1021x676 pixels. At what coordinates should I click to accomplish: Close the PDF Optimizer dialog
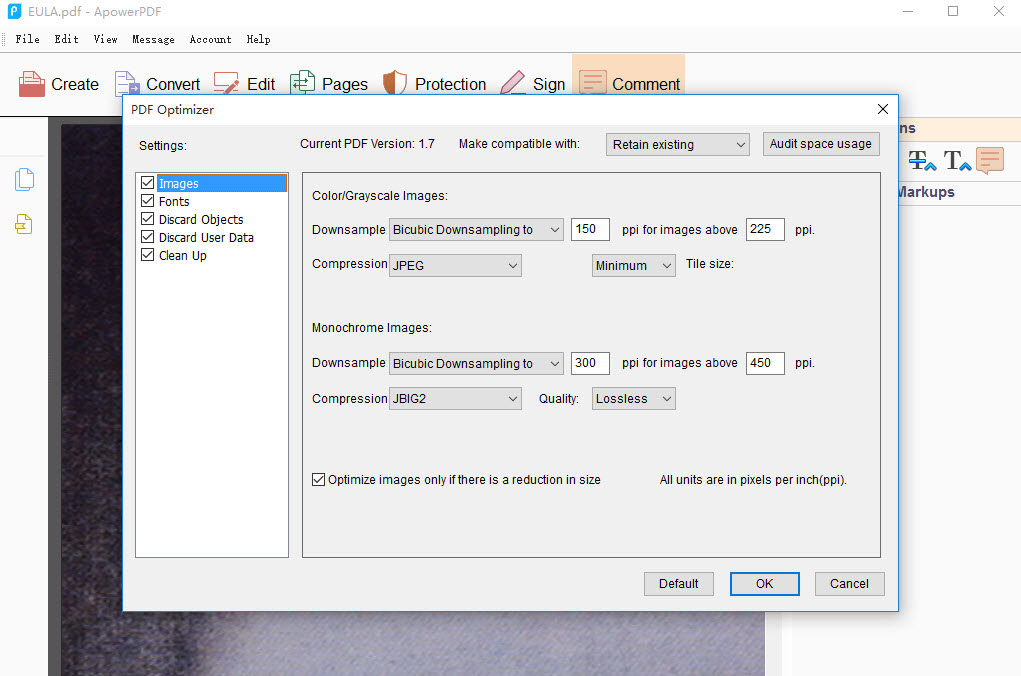pos(882,109)
